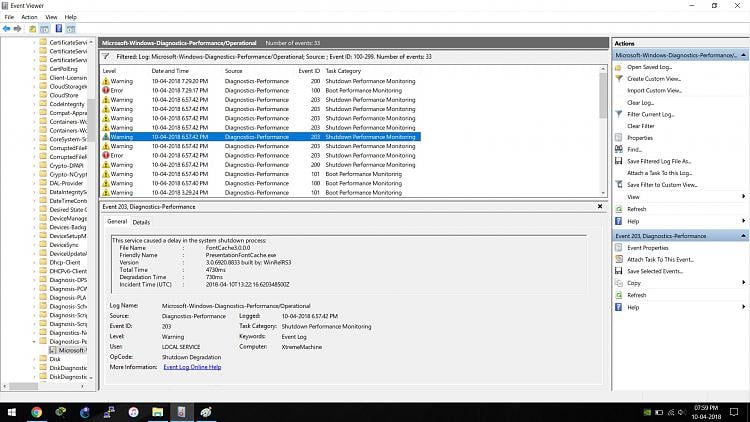
Task: Click Clear Filter action
Action: pyautogui.click(x=641, y=126)
